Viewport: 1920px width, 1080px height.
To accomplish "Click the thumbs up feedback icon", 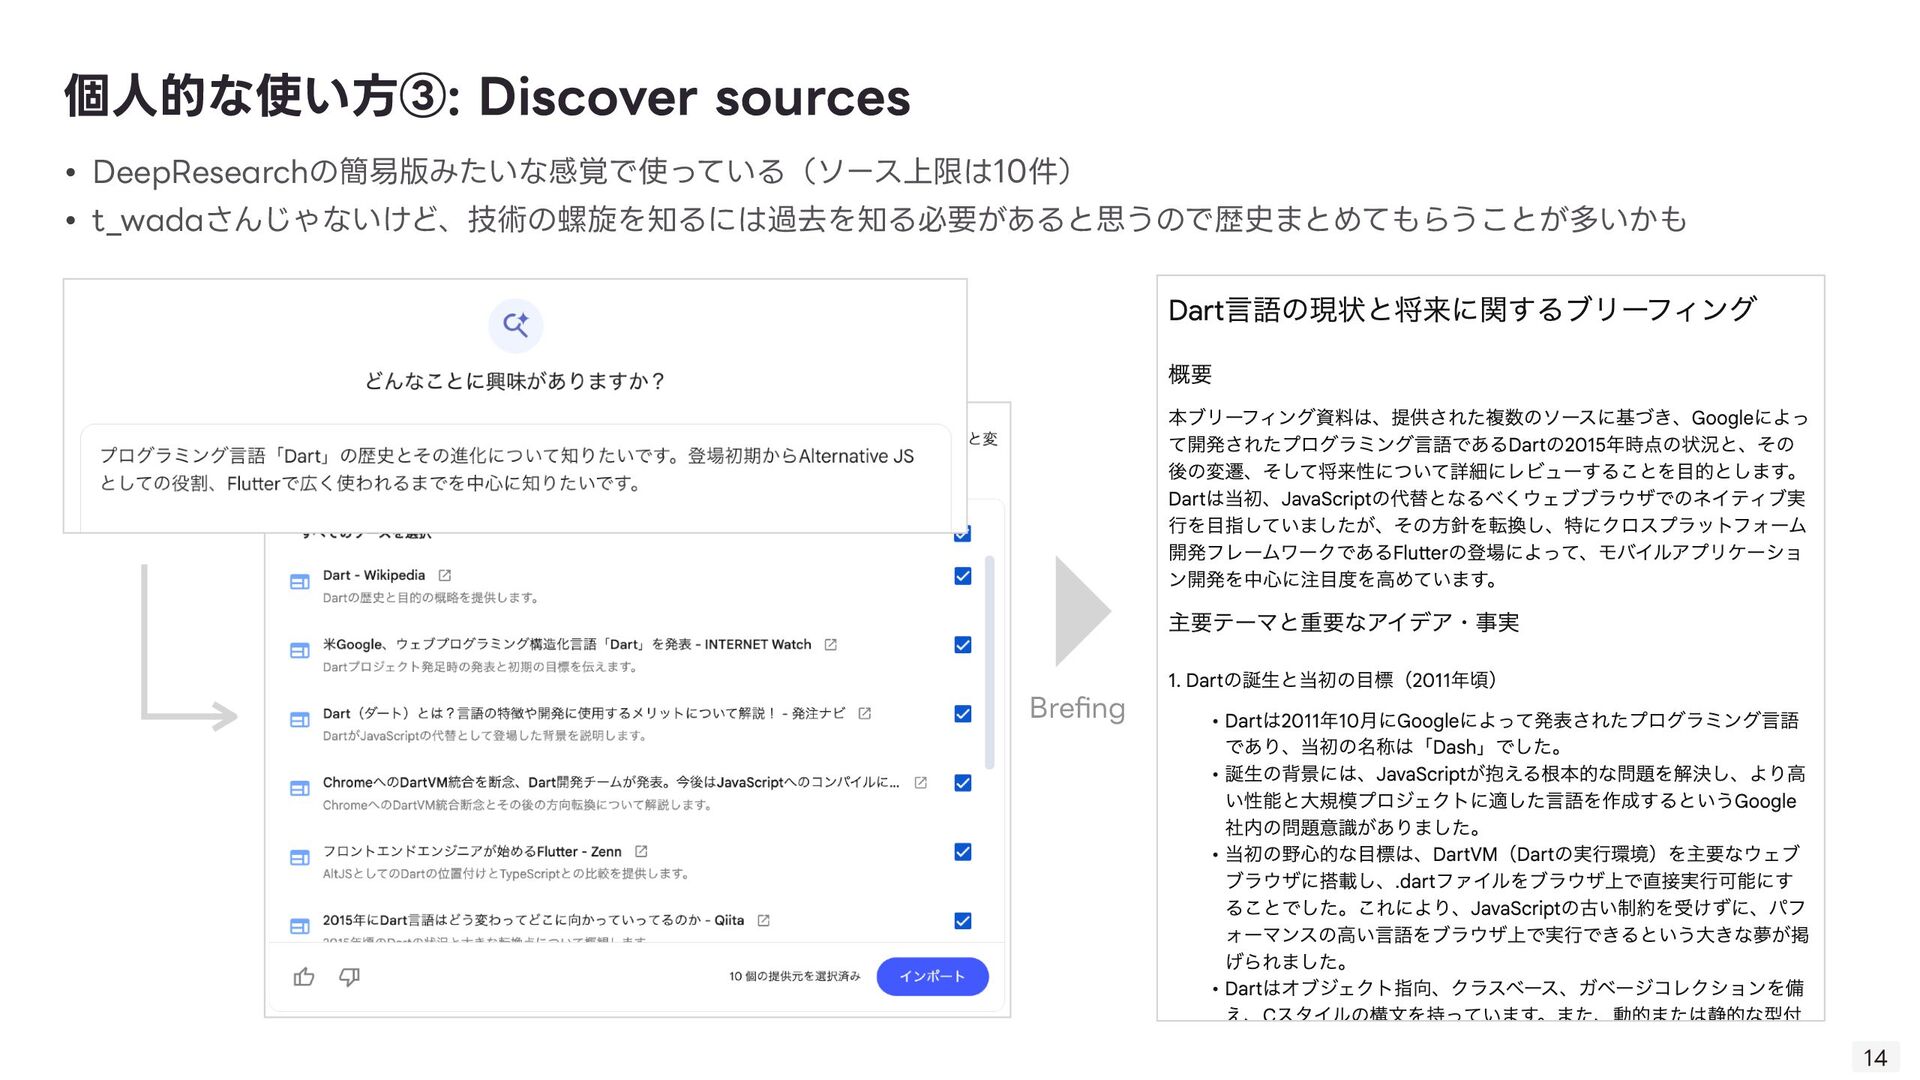I will [304, 977].
